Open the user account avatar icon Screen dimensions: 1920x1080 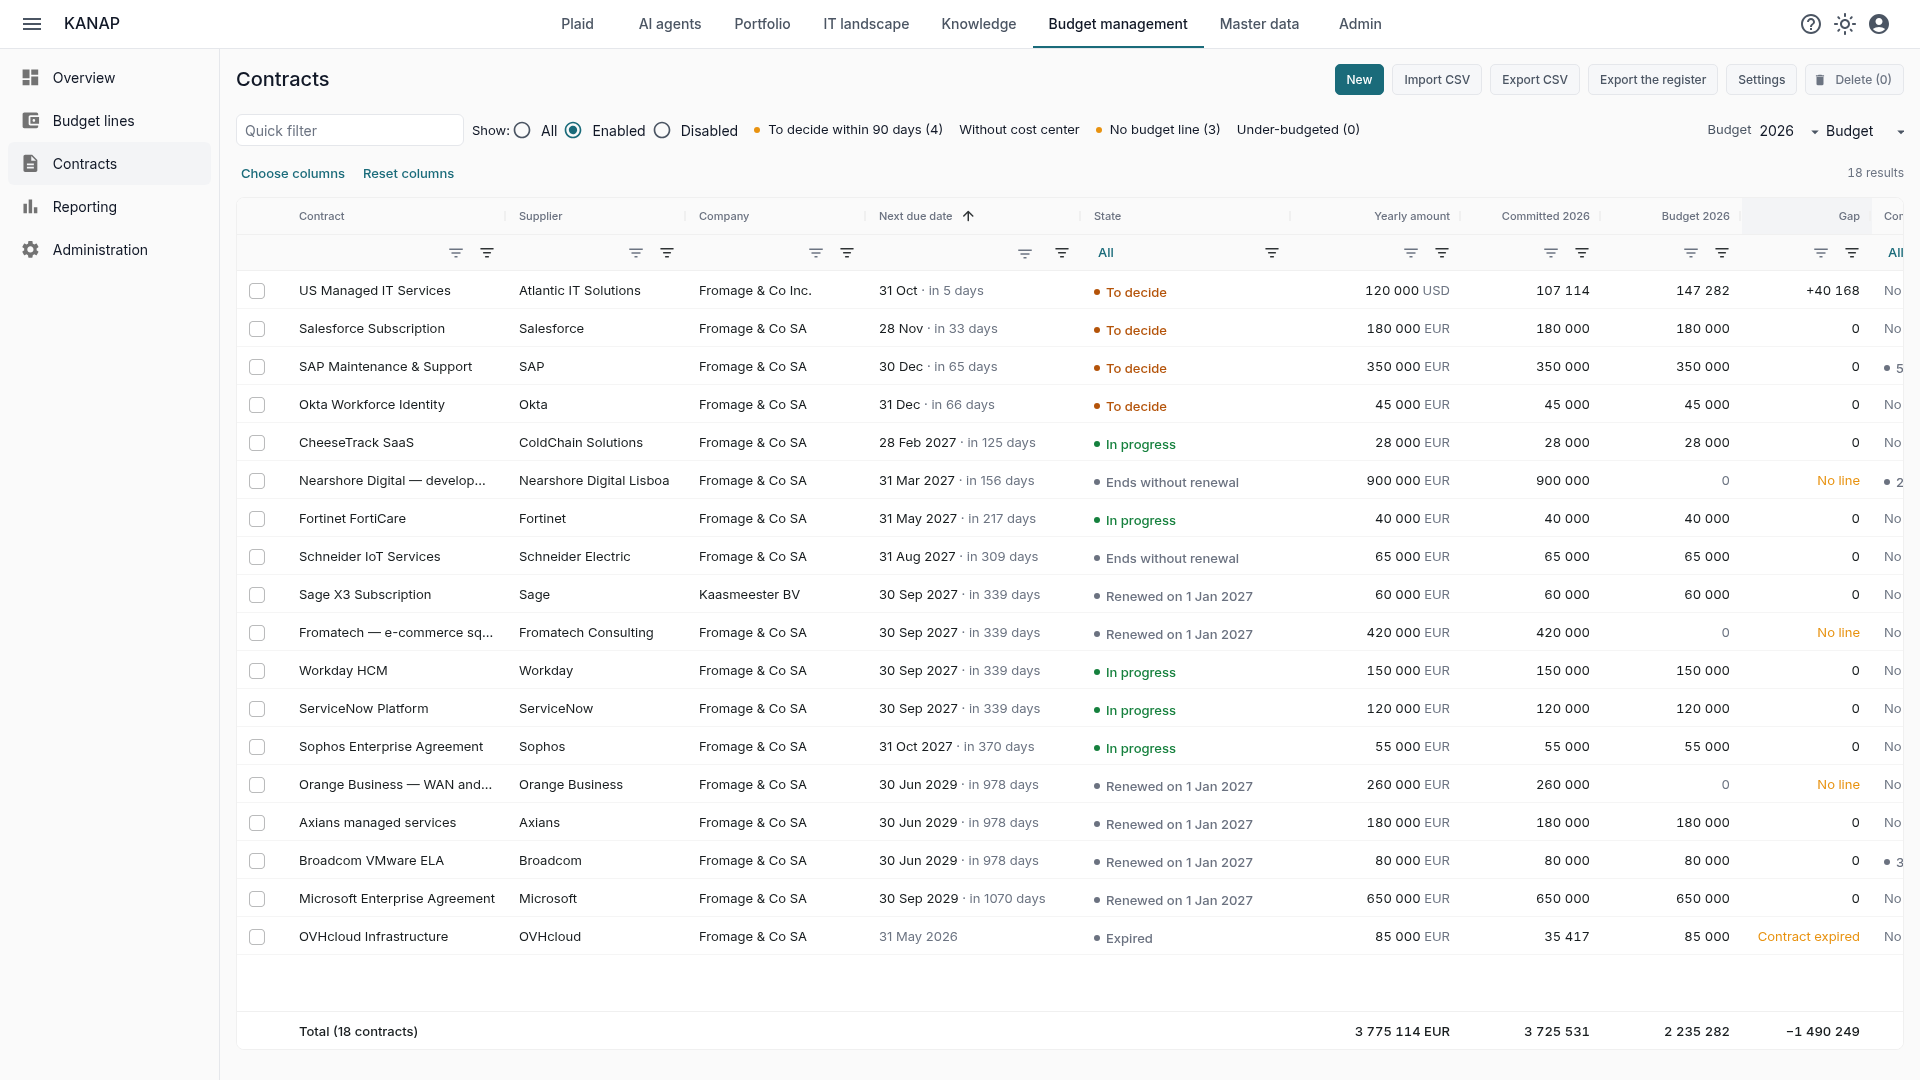coord(1879,24)
